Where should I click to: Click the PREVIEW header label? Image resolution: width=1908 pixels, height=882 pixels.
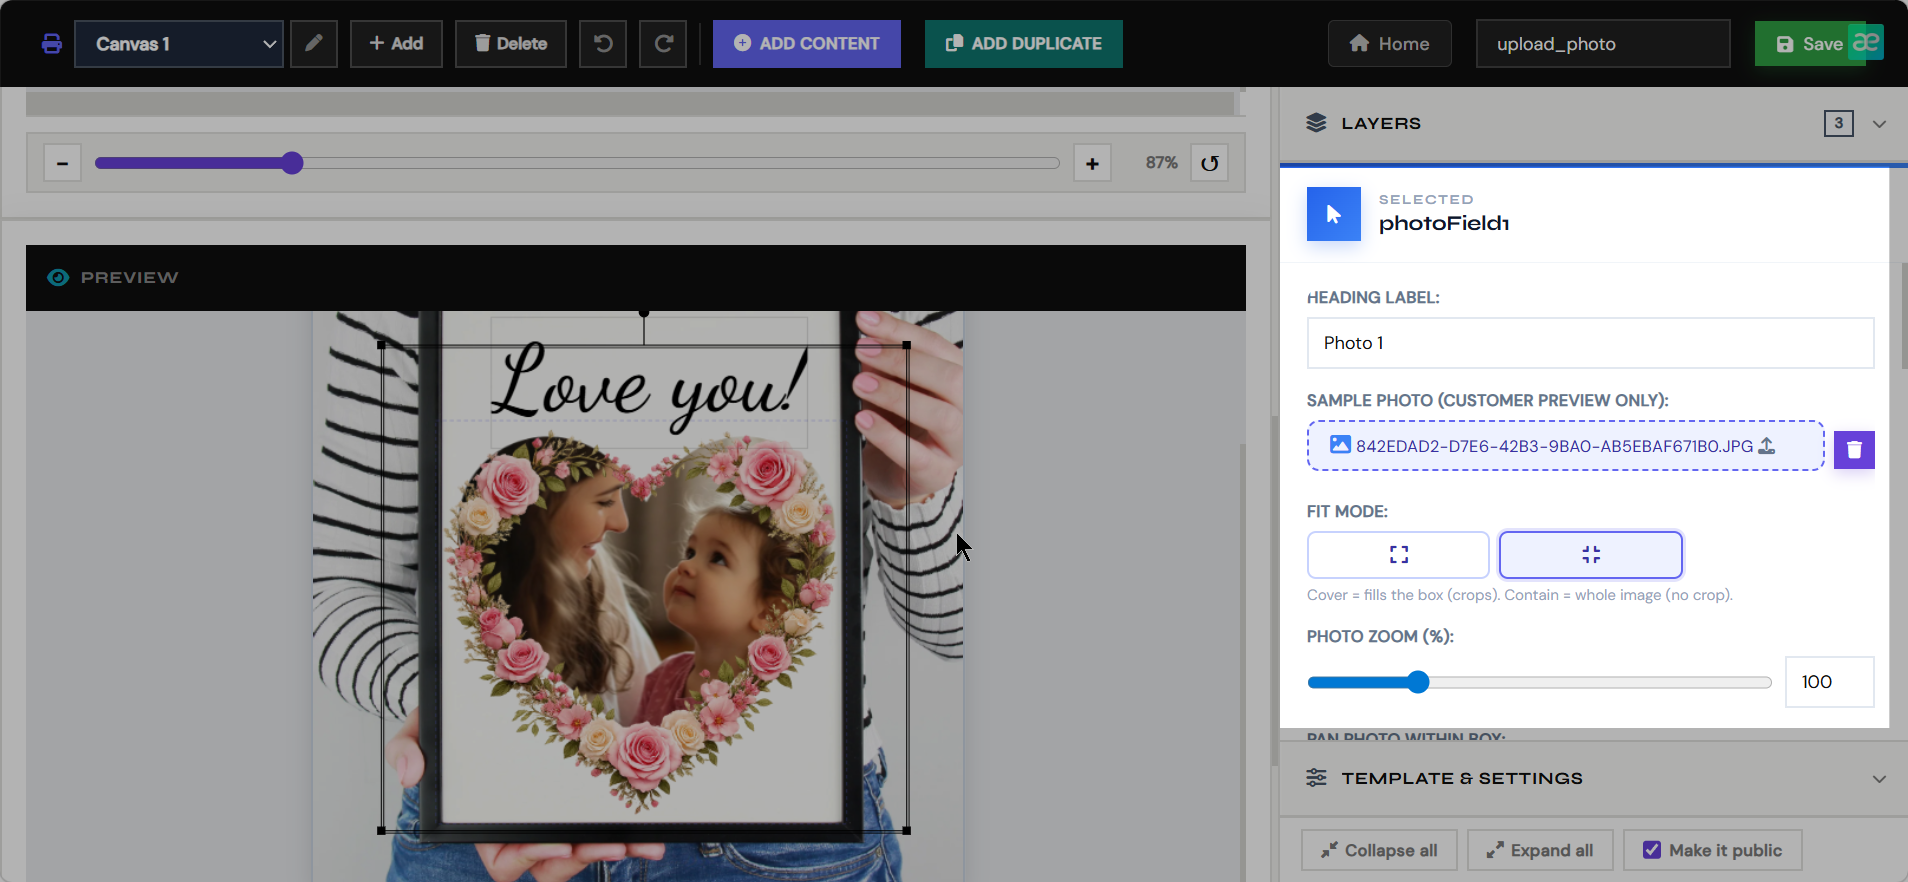pos(130,278)
